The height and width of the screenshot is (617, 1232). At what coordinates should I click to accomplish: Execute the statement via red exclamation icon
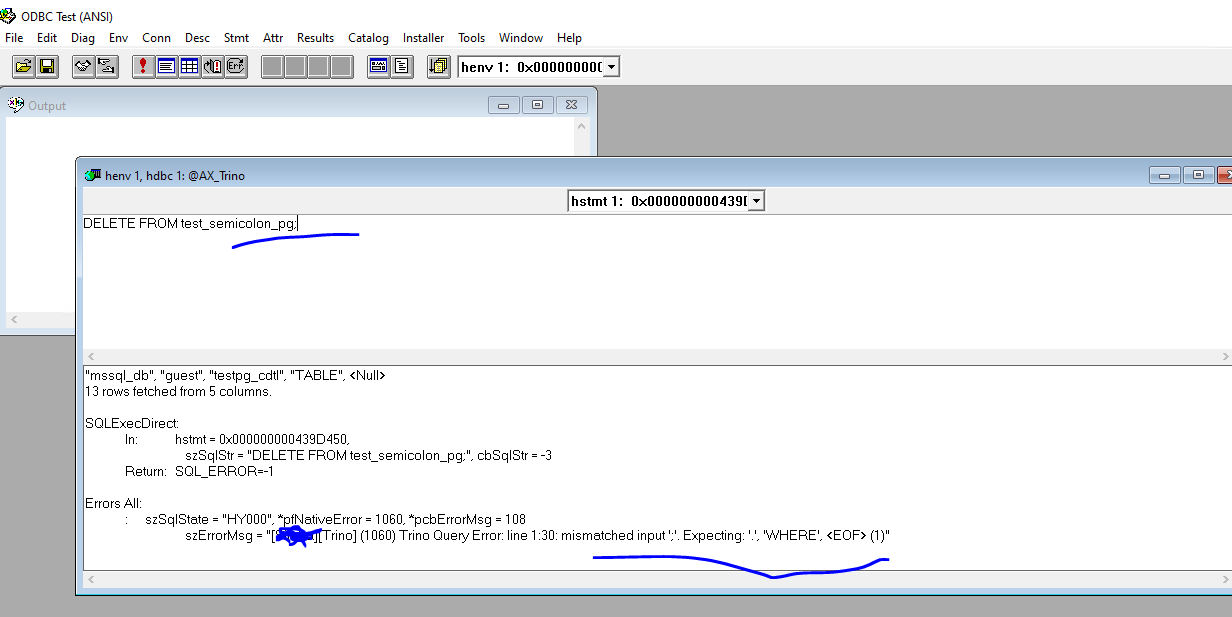pyautogui.click(x=142, y=66)
